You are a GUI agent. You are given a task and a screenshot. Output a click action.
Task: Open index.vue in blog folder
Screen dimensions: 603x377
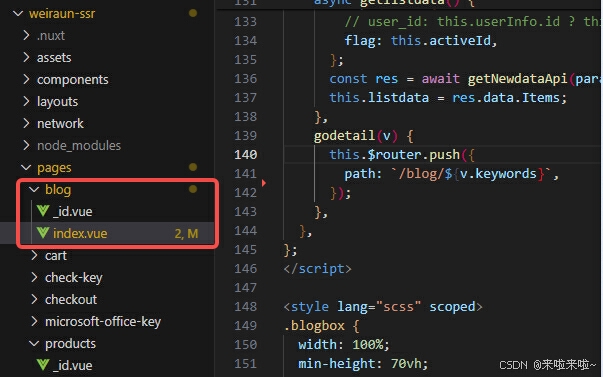click(x=80, y=234)
